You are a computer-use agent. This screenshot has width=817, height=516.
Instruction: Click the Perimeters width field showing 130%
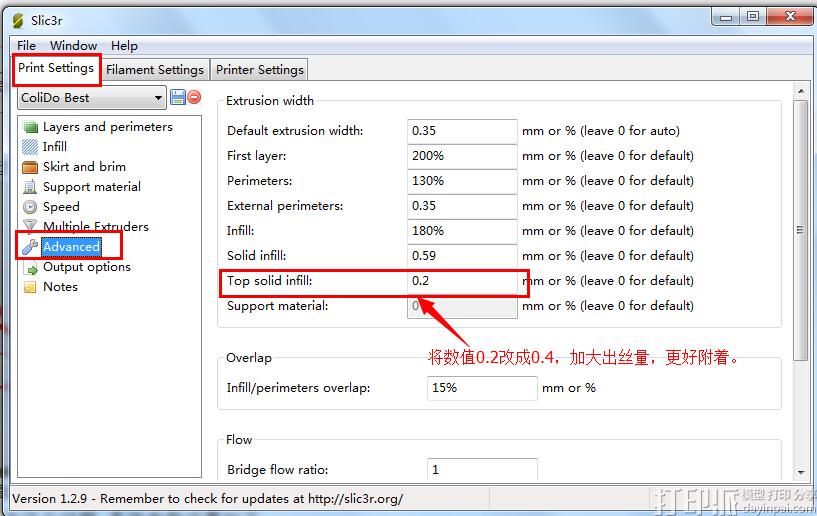(462, 181)
